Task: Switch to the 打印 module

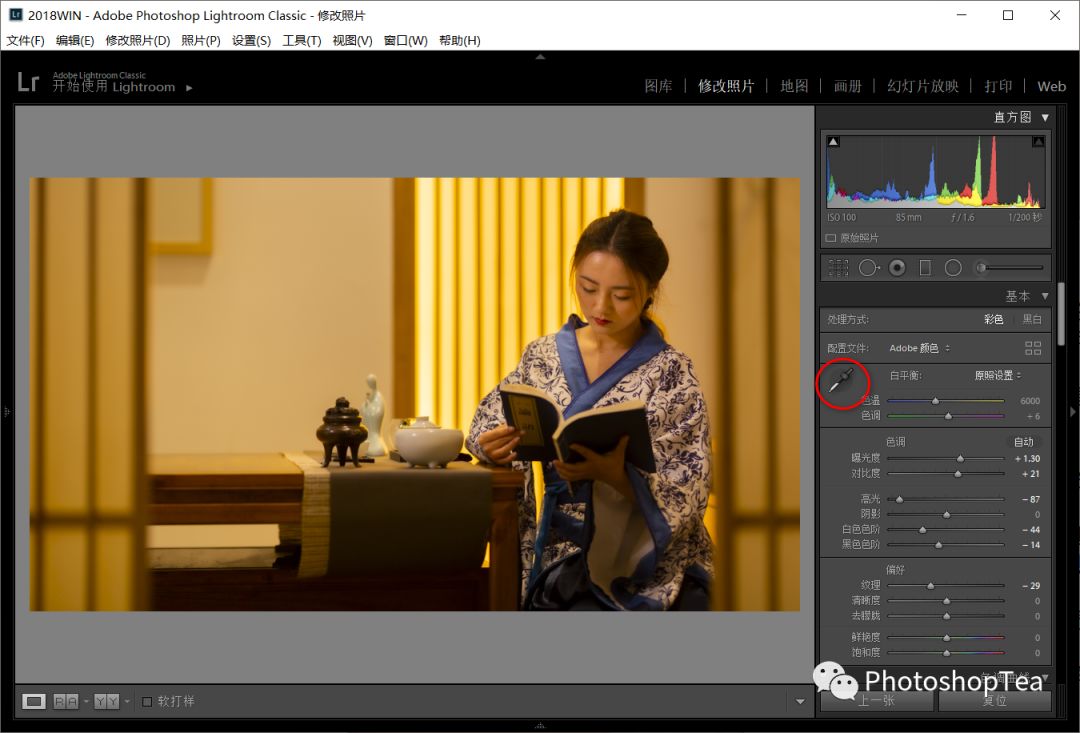Action: point(998,86)
